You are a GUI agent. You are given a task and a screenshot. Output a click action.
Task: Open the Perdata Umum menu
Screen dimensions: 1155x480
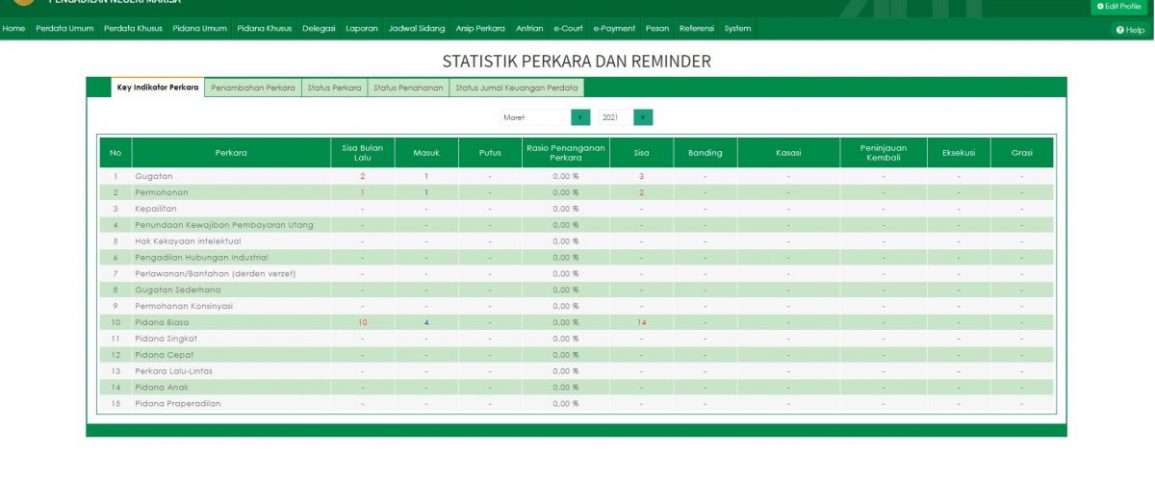click(x=64, y=28)
